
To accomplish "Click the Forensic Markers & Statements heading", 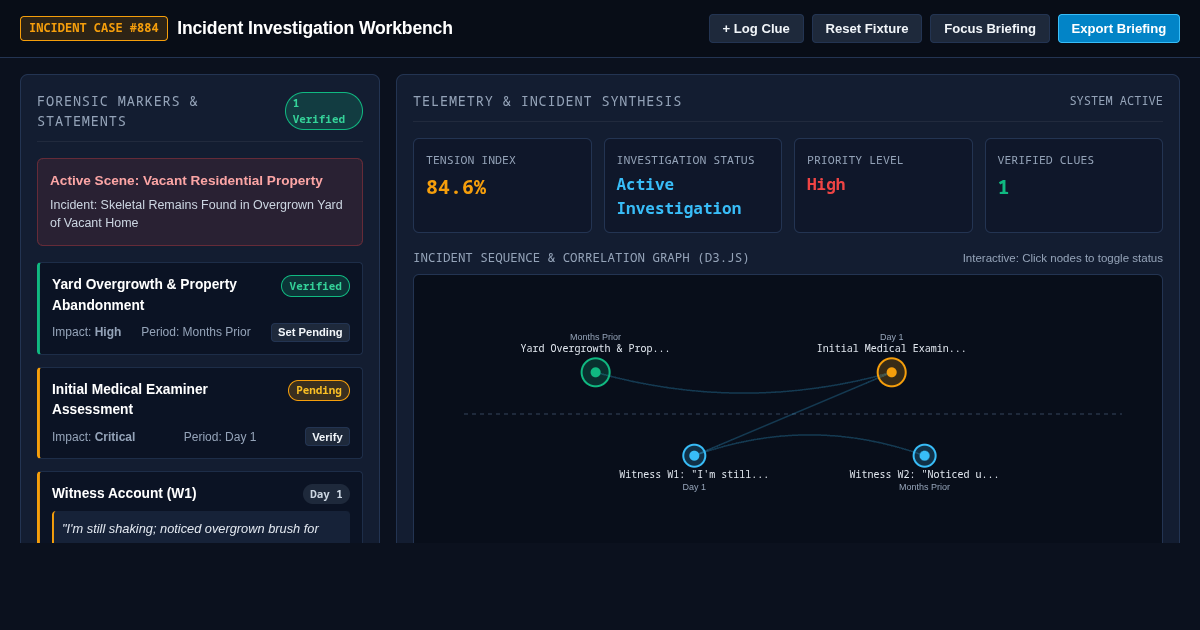I will tap(118, 111).
